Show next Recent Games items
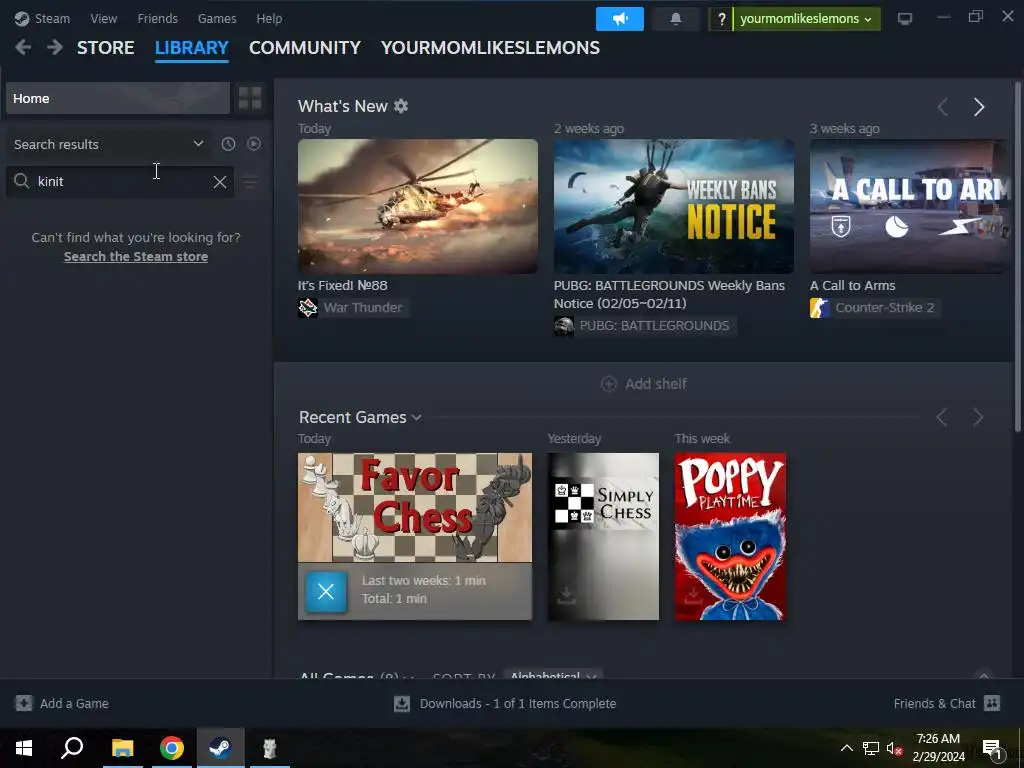 coord(978,417)
